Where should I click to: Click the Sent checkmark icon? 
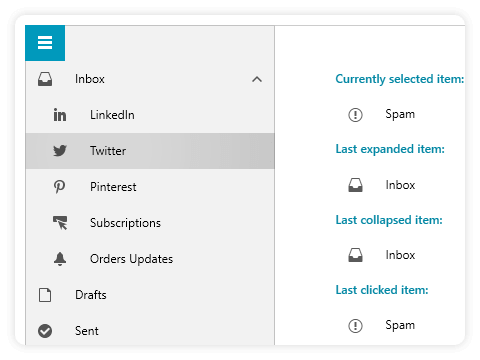tap(45, 331)
